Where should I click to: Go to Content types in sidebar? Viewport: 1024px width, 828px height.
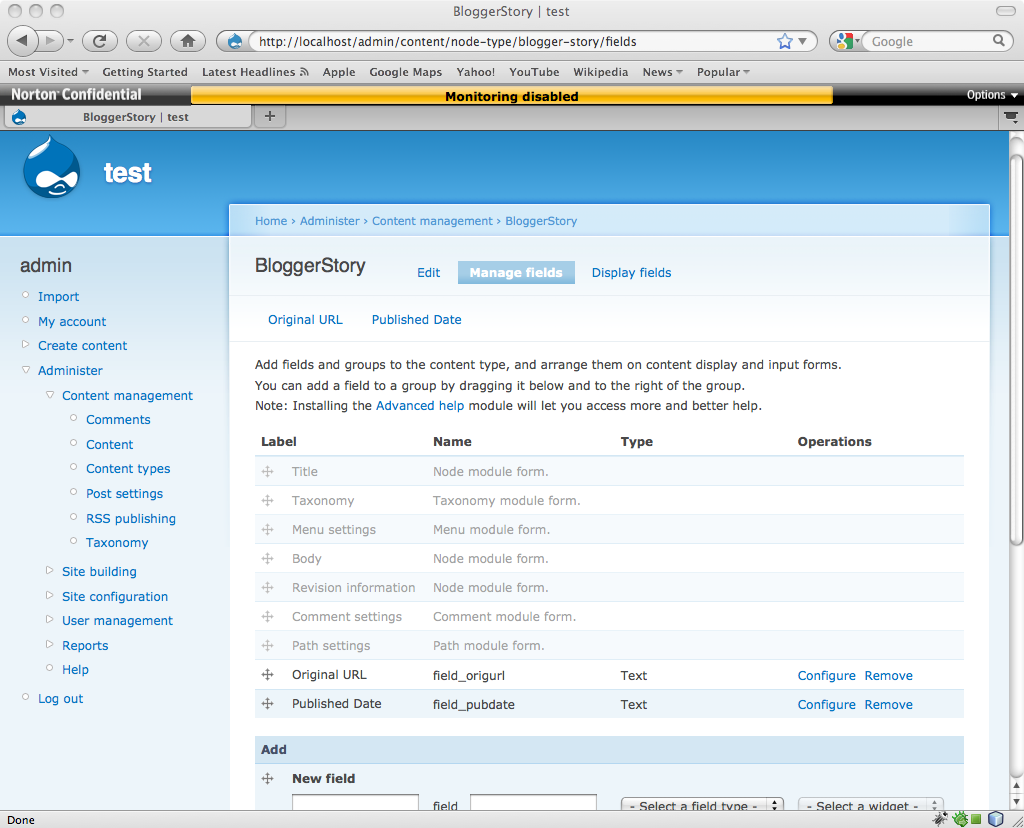click(x=128, y=469)
